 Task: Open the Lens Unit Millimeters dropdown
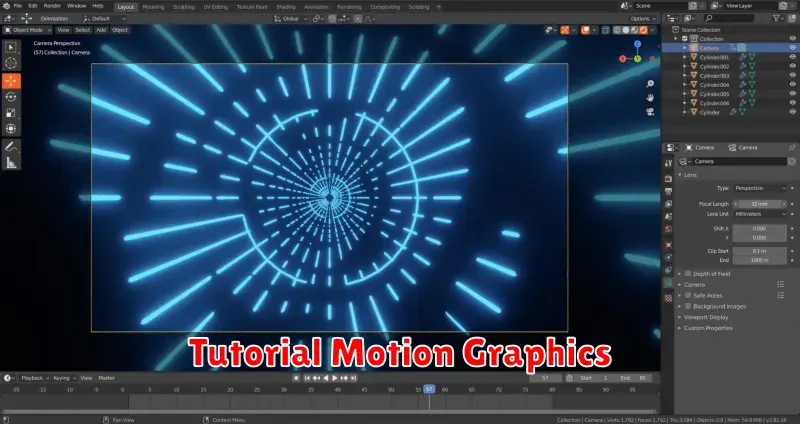pyautogui.click(x=760, y=214)
